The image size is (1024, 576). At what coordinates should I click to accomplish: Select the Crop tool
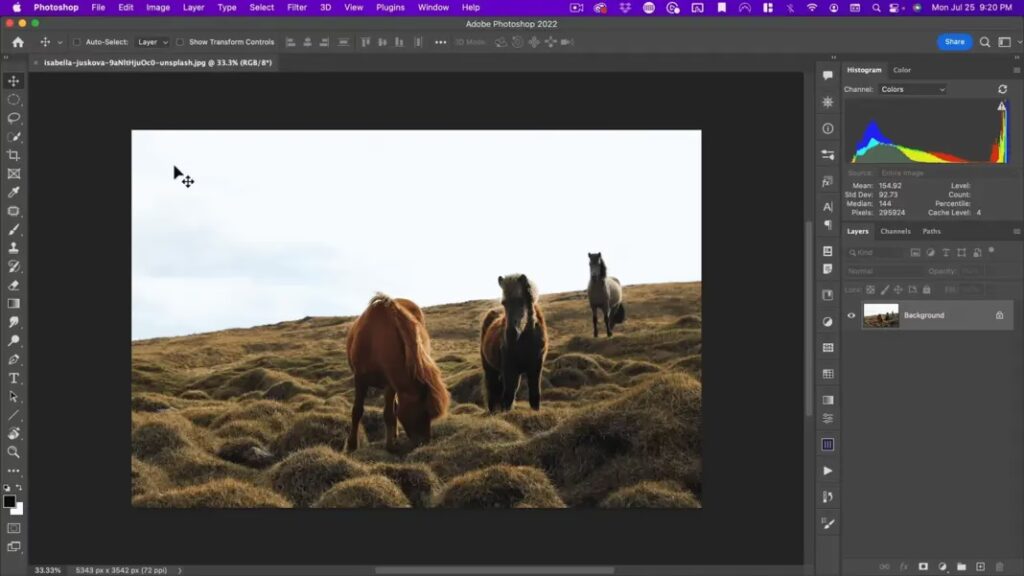point(14,155)
